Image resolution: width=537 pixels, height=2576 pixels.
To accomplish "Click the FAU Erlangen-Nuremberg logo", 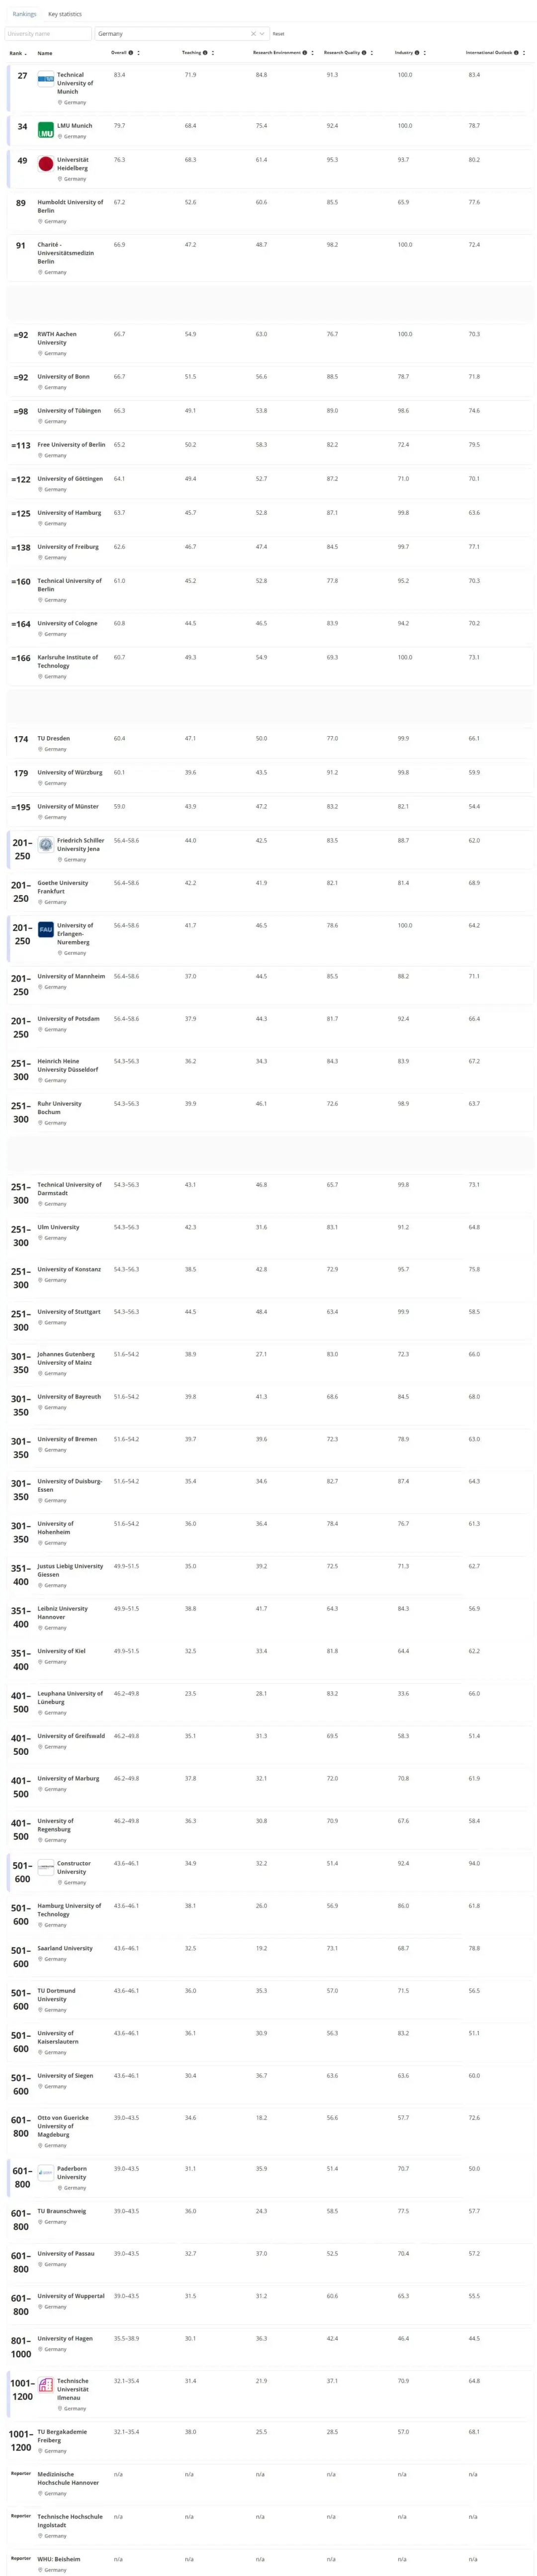I will [x=46, y=930].
